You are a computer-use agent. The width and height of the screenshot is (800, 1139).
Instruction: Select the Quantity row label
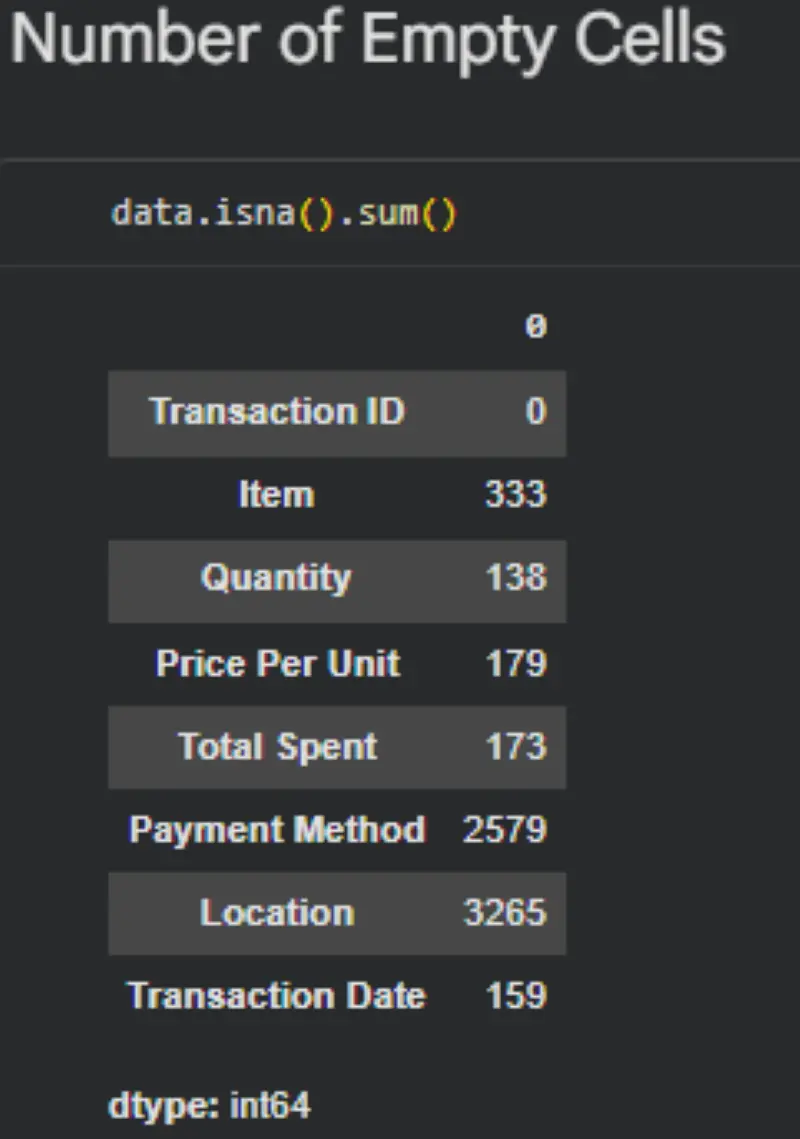(x=276, y=578)
